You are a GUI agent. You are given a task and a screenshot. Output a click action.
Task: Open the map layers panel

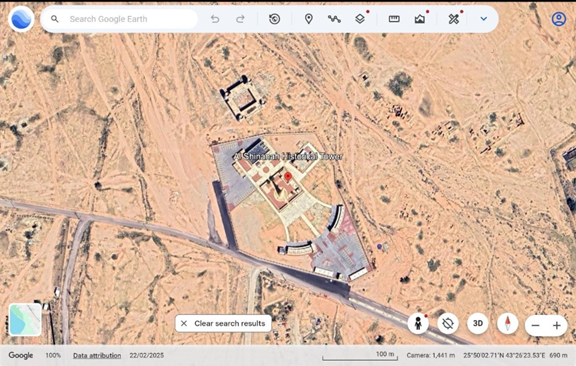(x=360, y=19)
